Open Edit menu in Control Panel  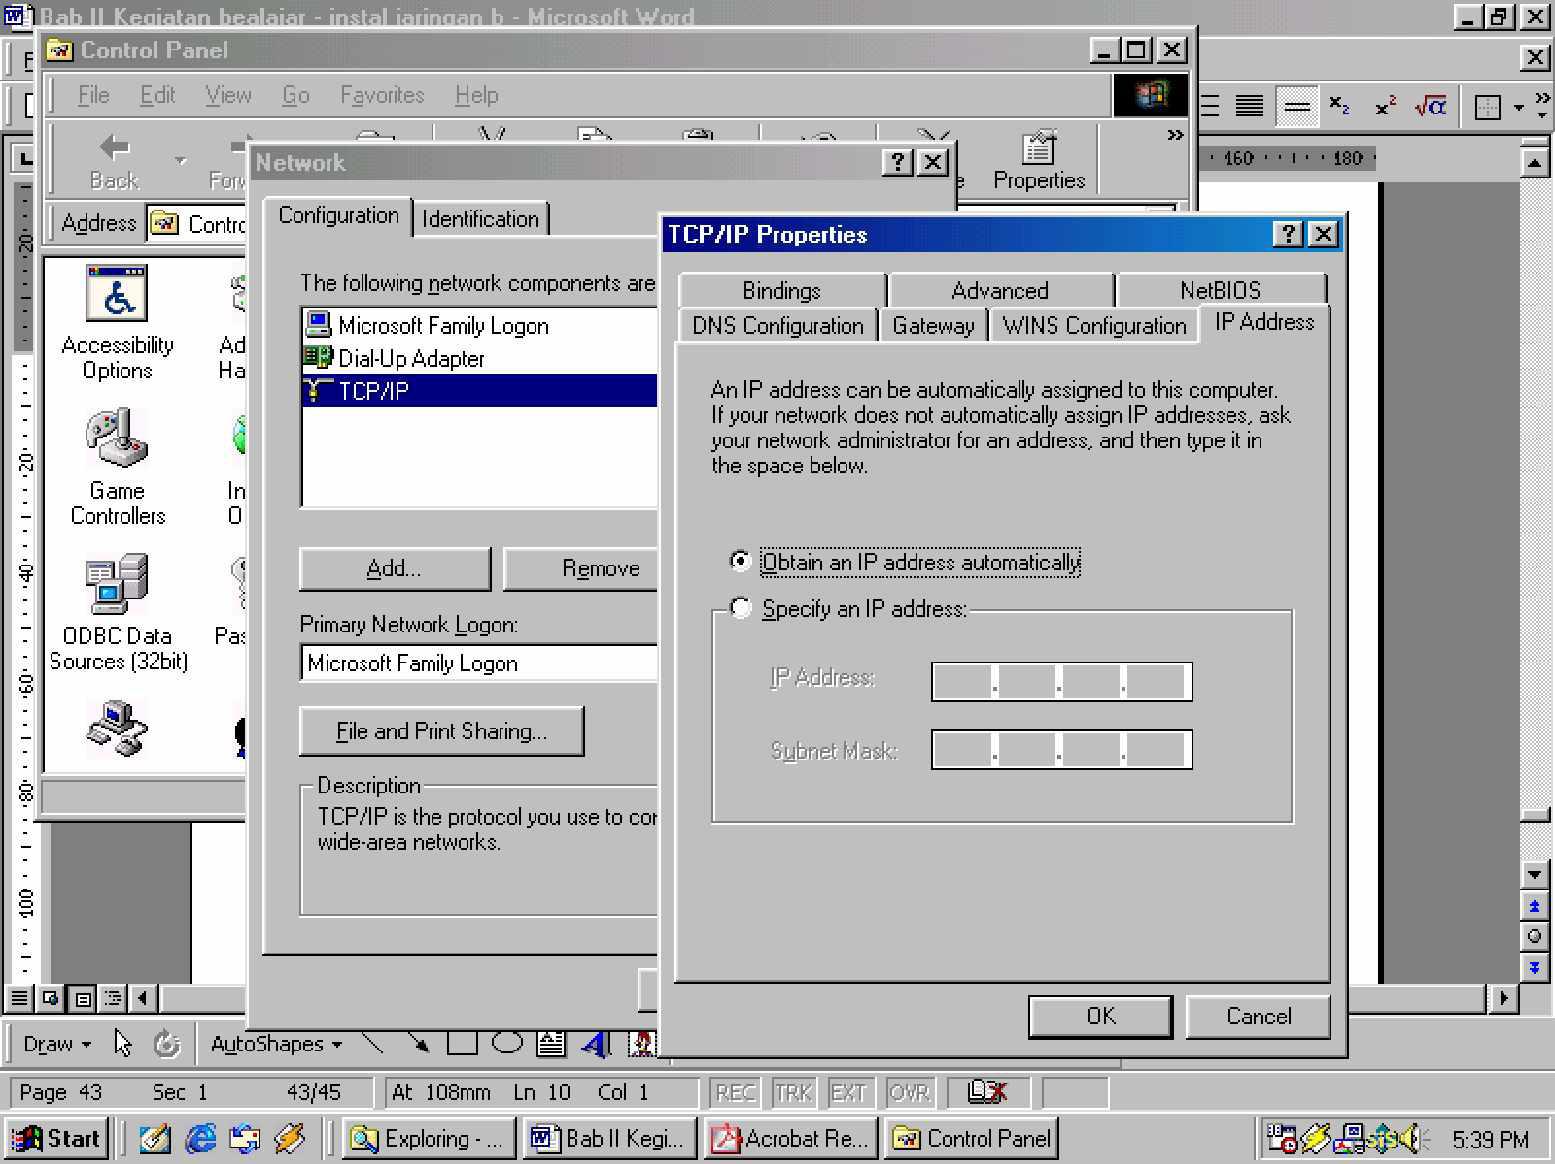(x=158, y=95)
